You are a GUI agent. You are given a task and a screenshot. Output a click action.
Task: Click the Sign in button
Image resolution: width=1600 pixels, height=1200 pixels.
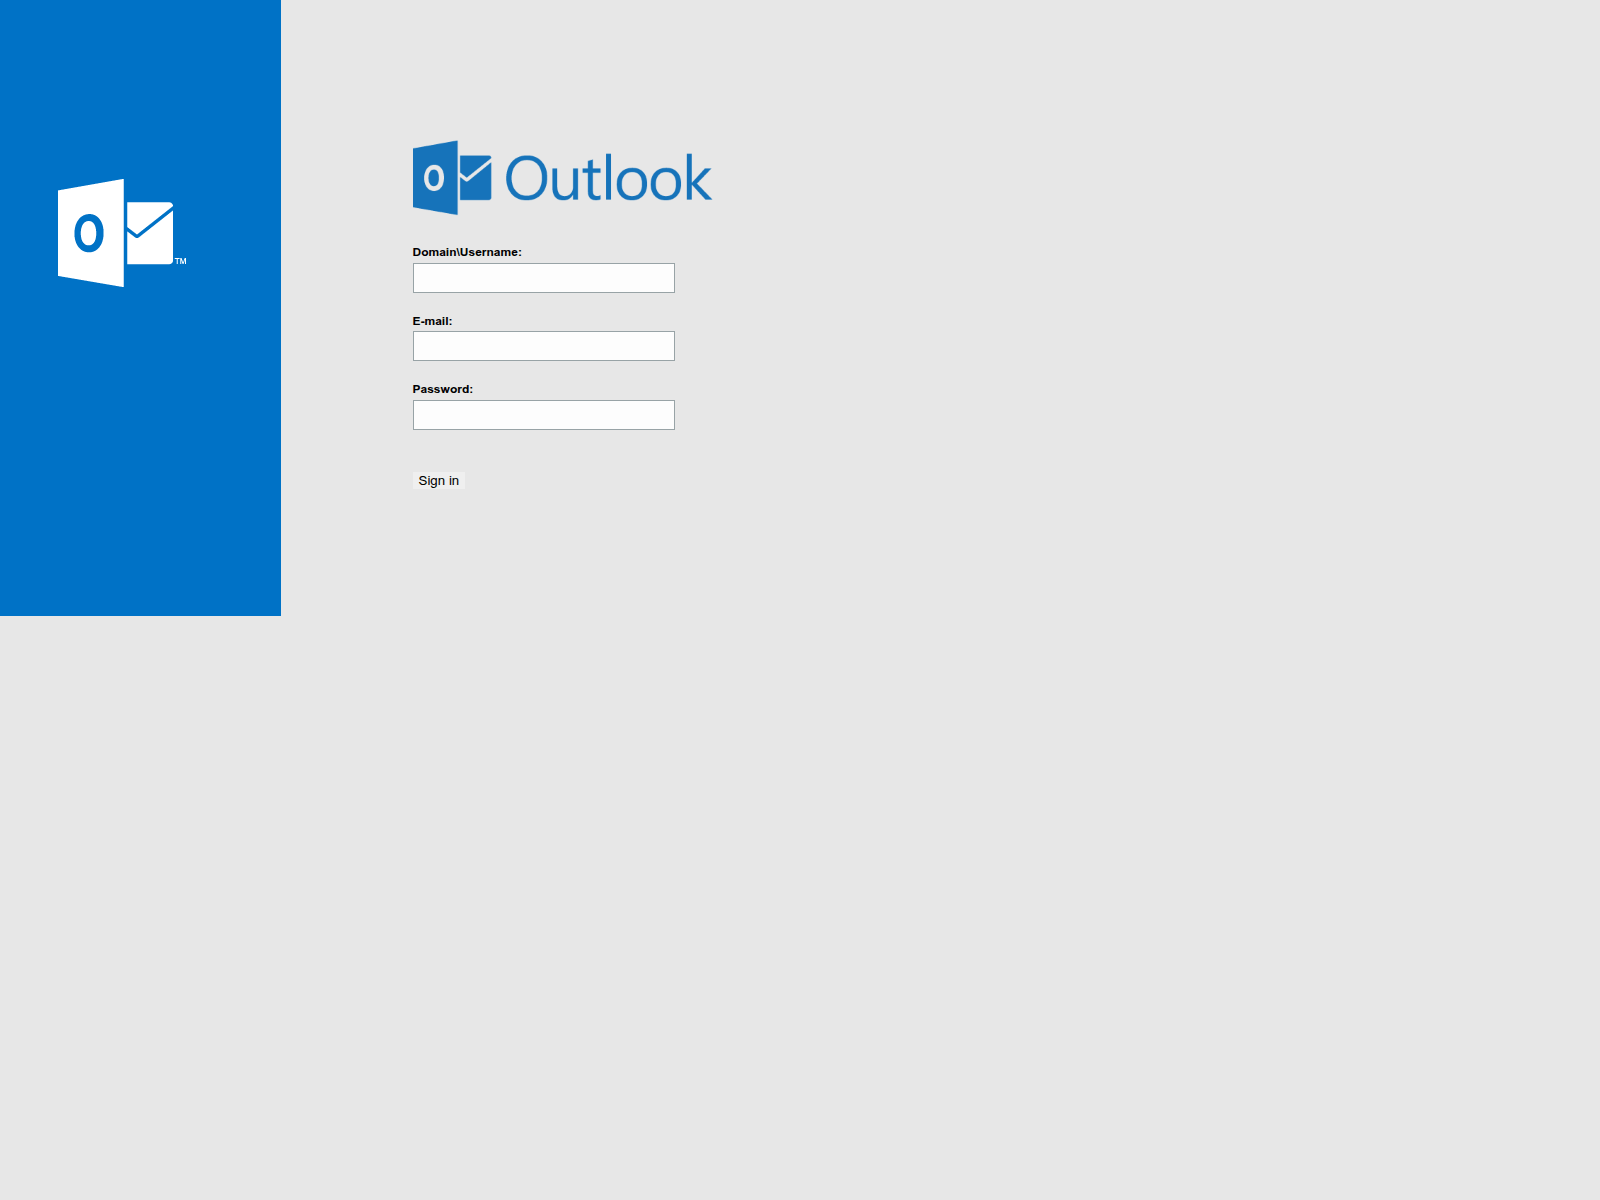438,481
